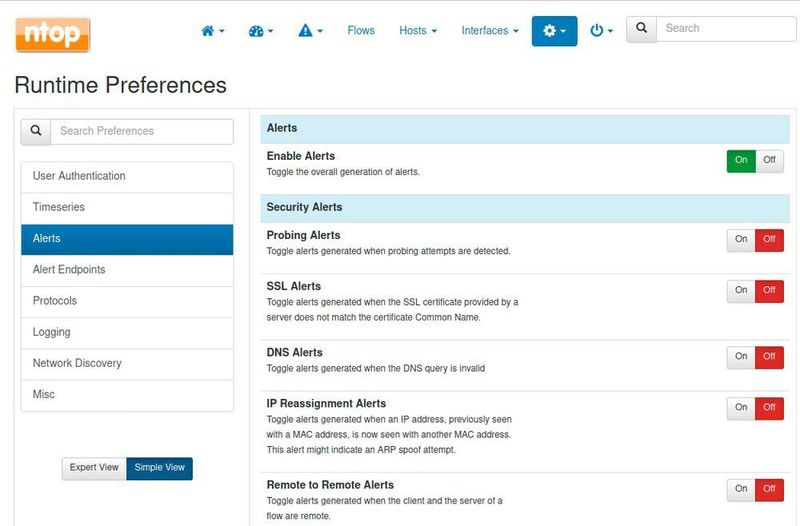
Task: Open the settings gear menu
Action: (554, 31)
